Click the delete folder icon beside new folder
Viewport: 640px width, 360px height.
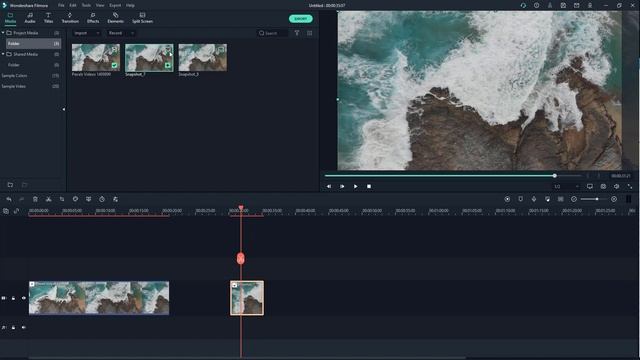[24, 185]
